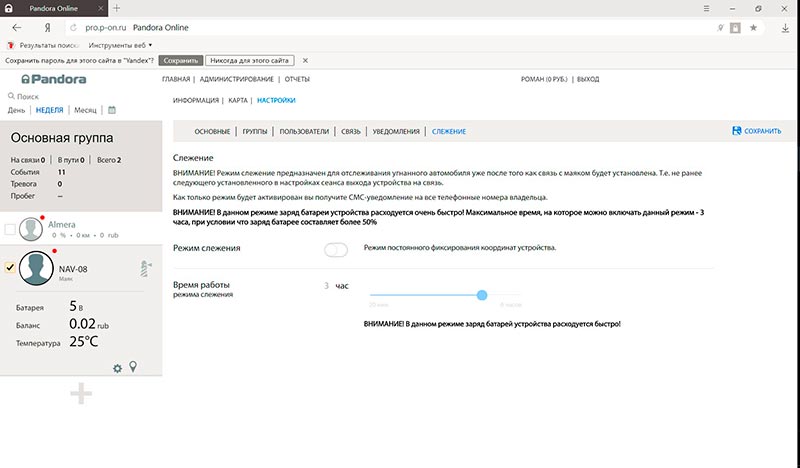Open the Администрирование menu item
The image size is (800, 468).
[239, 79]
